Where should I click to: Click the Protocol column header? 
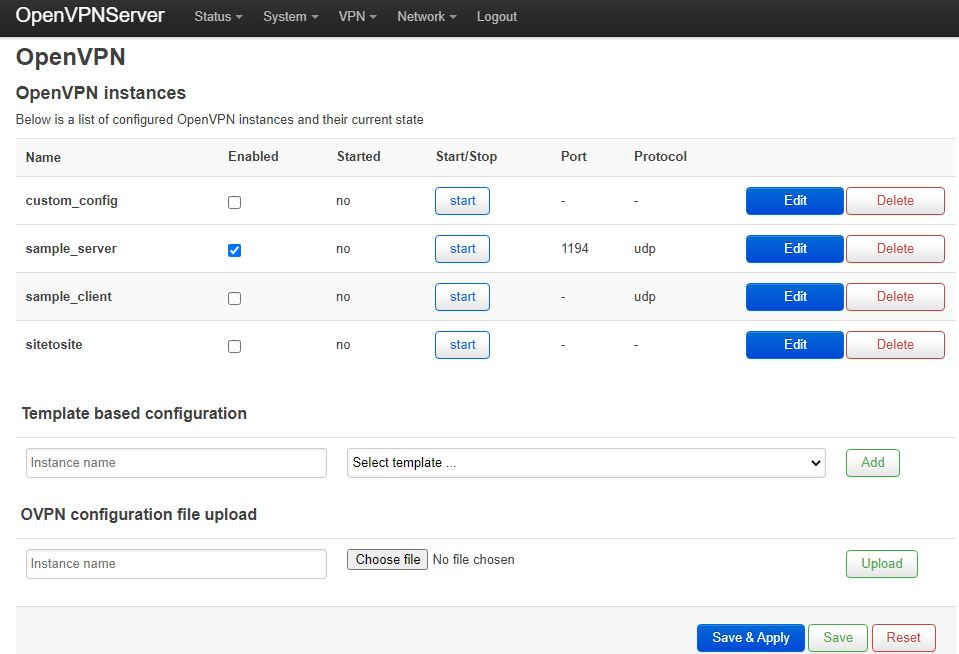tap(661, 157)
